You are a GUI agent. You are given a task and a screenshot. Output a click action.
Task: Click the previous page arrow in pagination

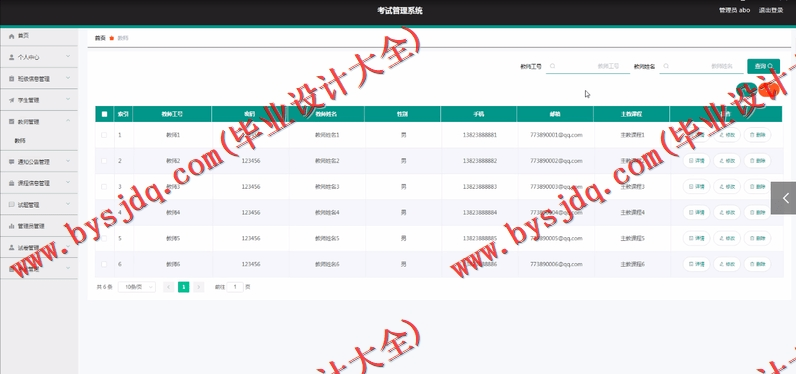point(169,287)
